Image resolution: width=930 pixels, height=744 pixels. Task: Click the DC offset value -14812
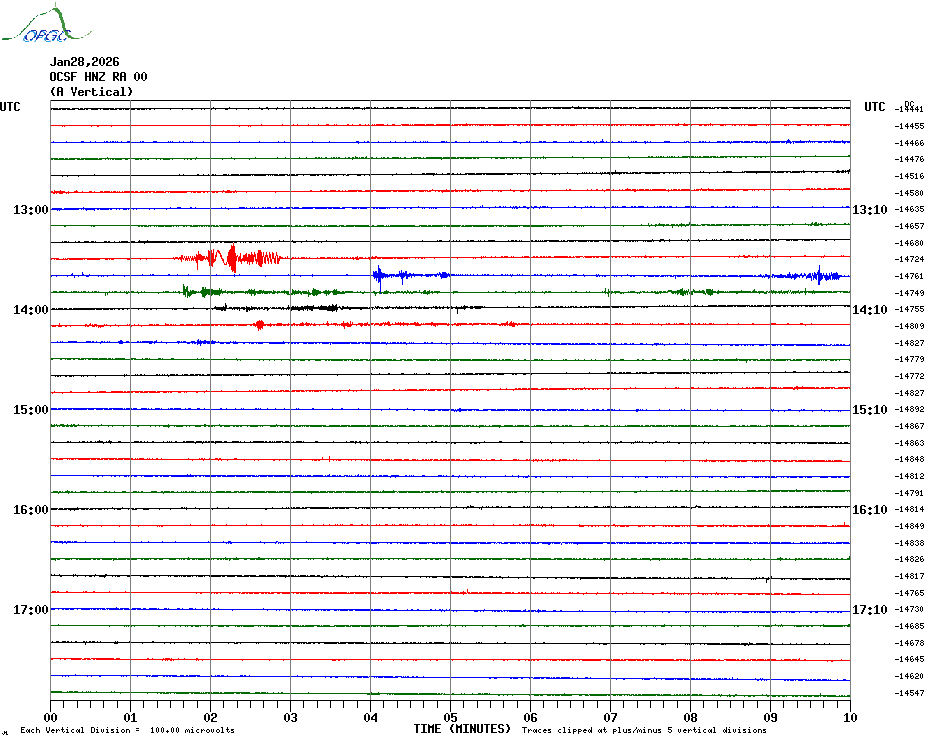point(909,476)
